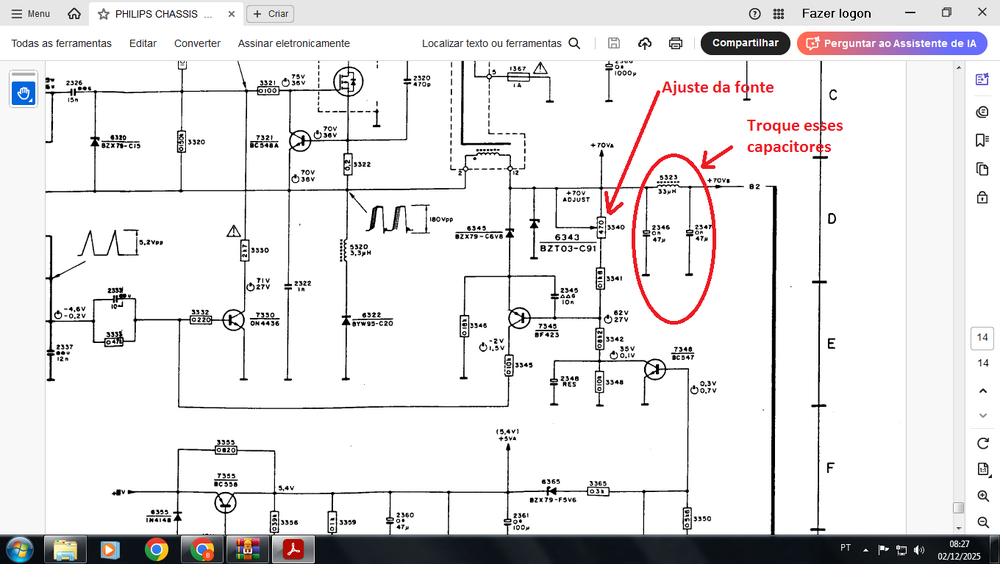Click the cloud upload icon
The width and height of the screenshot is (1000, 564).
click(645, 43)
